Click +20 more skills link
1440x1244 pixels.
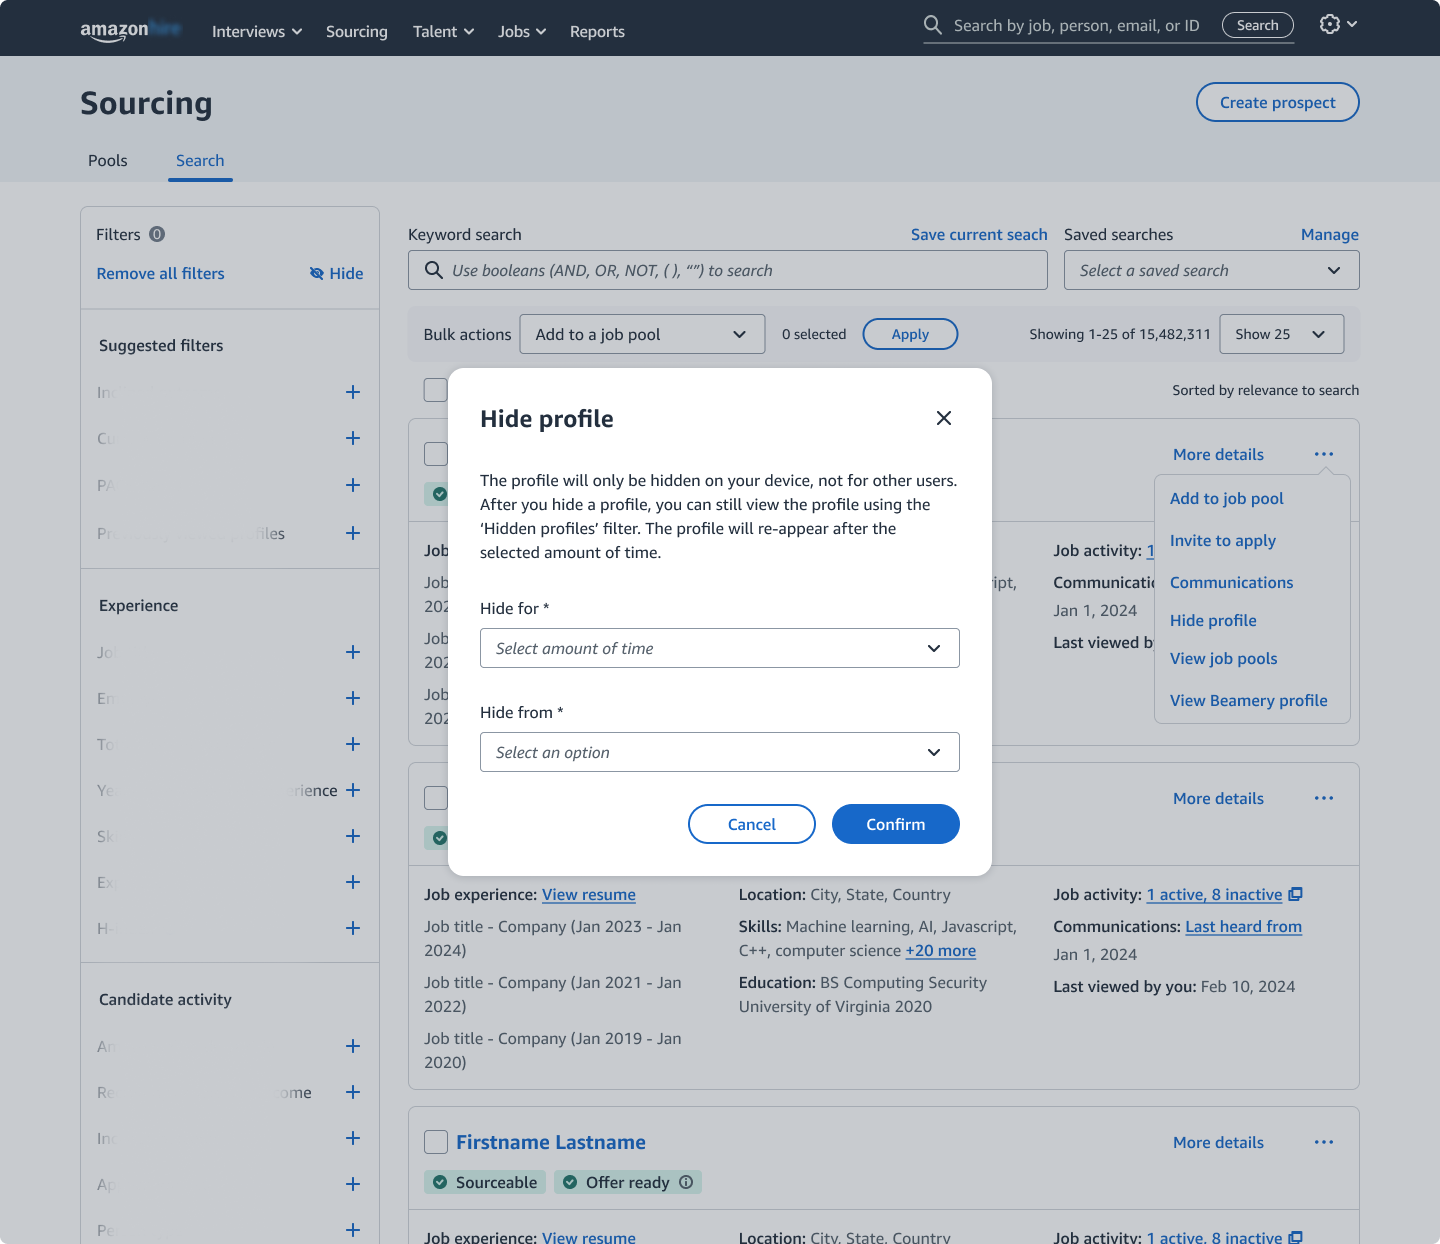[x=941, y=950]
